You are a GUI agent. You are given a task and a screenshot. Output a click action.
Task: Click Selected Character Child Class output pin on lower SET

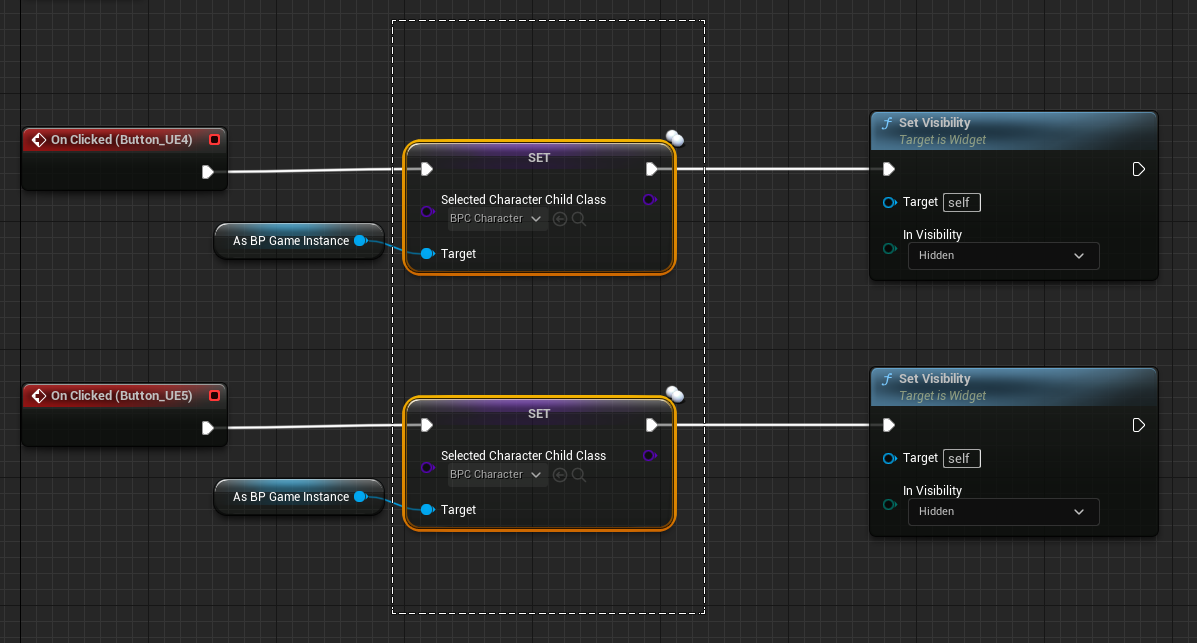[x=650, y=456]
